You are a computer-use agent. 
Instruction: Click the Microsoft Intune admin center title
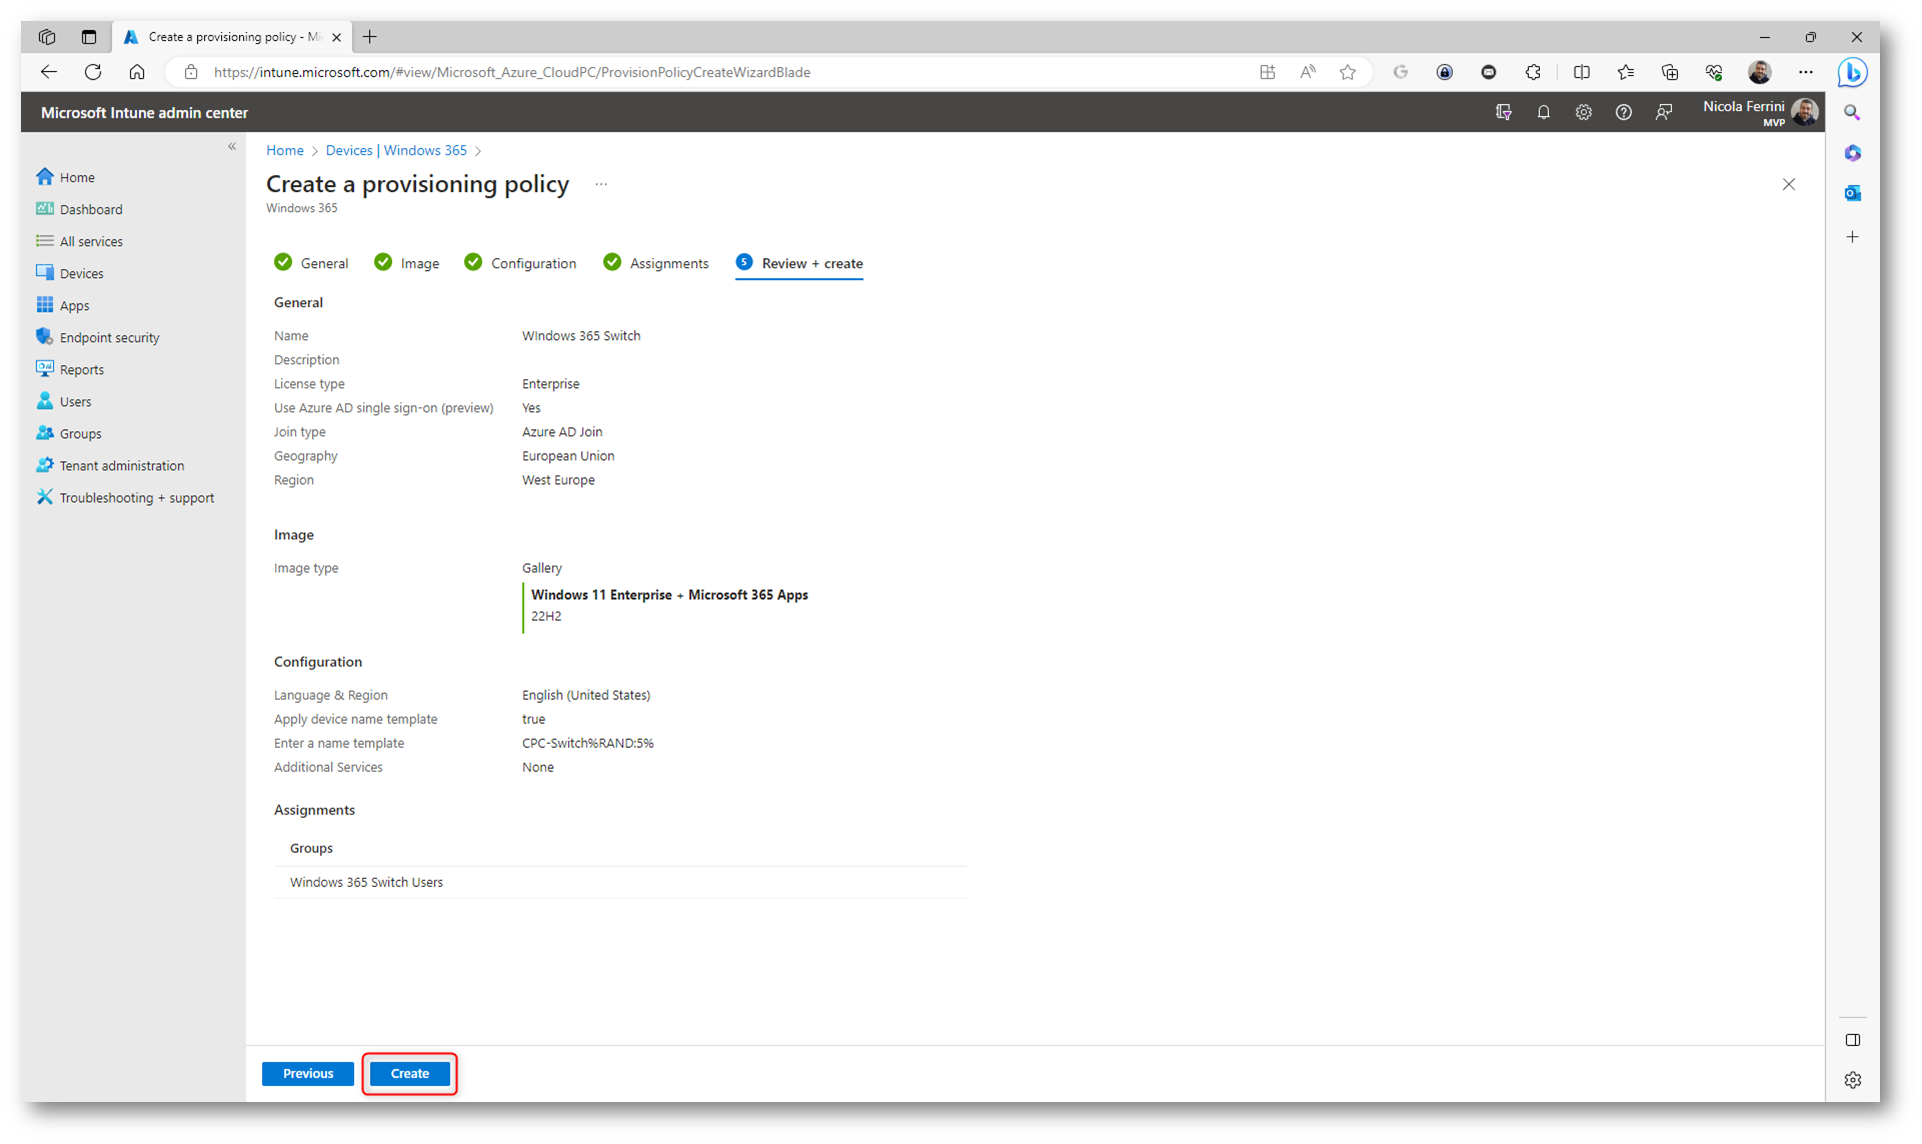[x=145, y=113]
